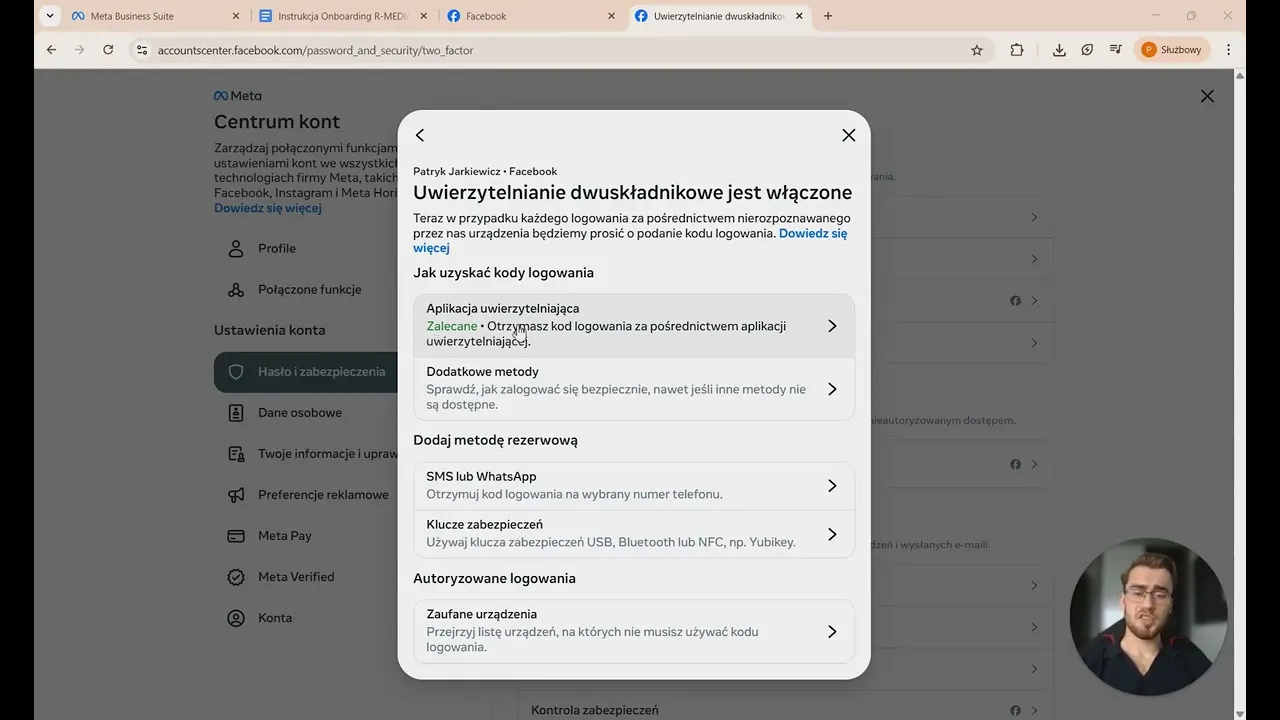Image resolution: width=1280 pixels, height=720 pixels.
Task: Open browser downloads
Action: point(1059,50)
